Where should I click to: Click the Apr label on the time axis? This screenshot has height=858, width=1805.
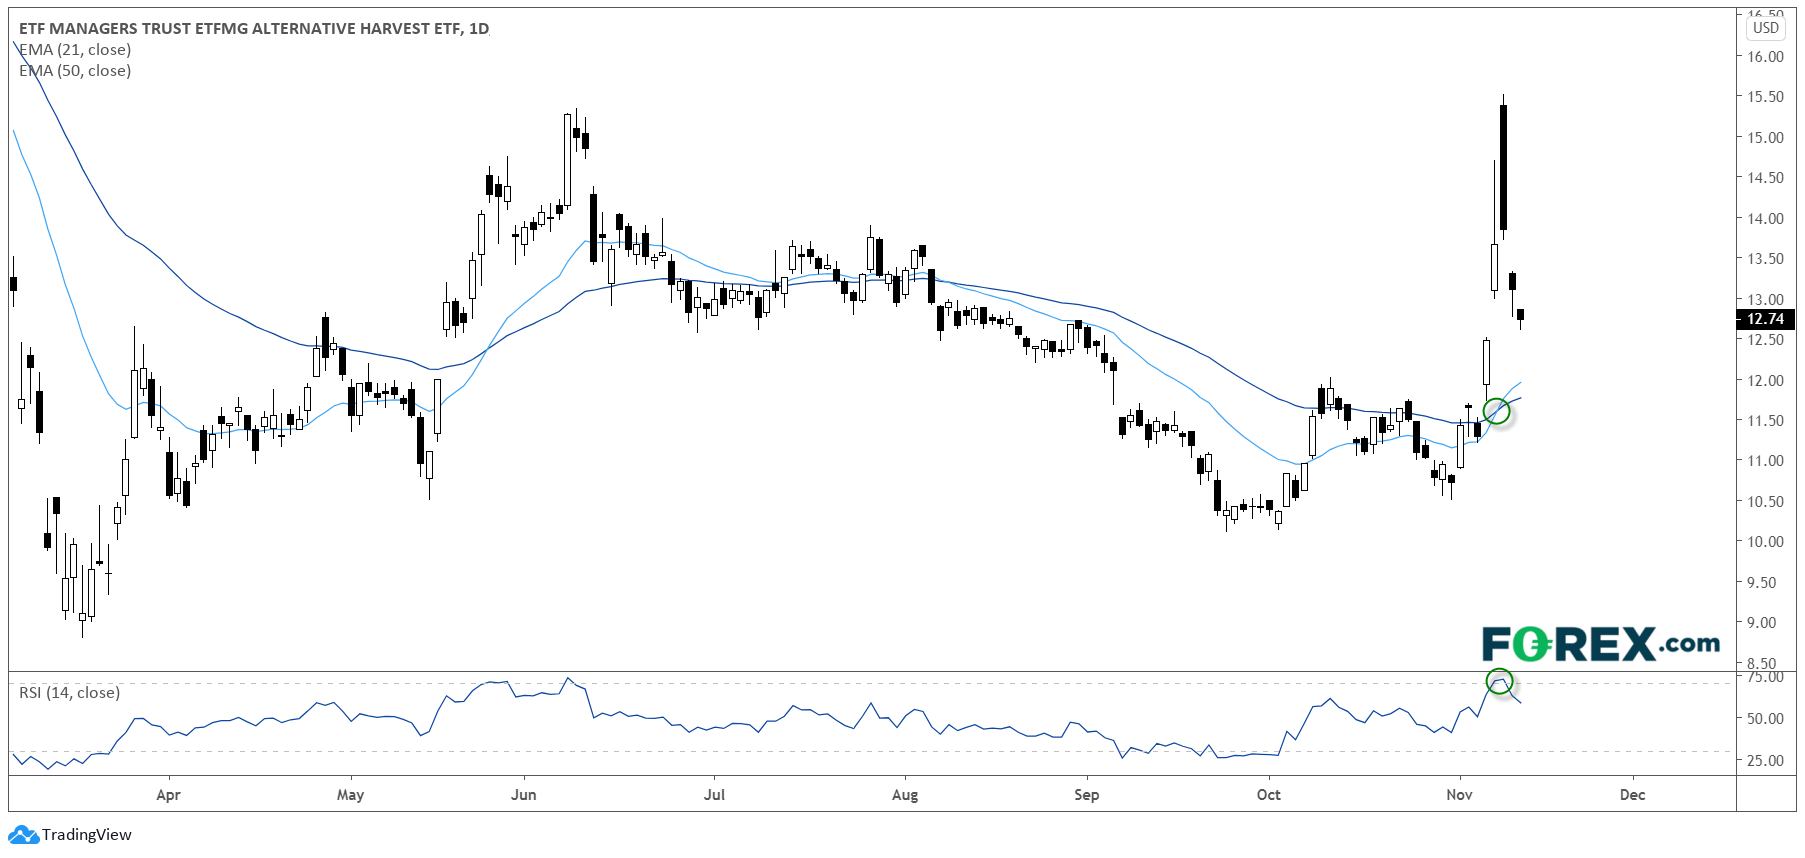tap(168, 795)
